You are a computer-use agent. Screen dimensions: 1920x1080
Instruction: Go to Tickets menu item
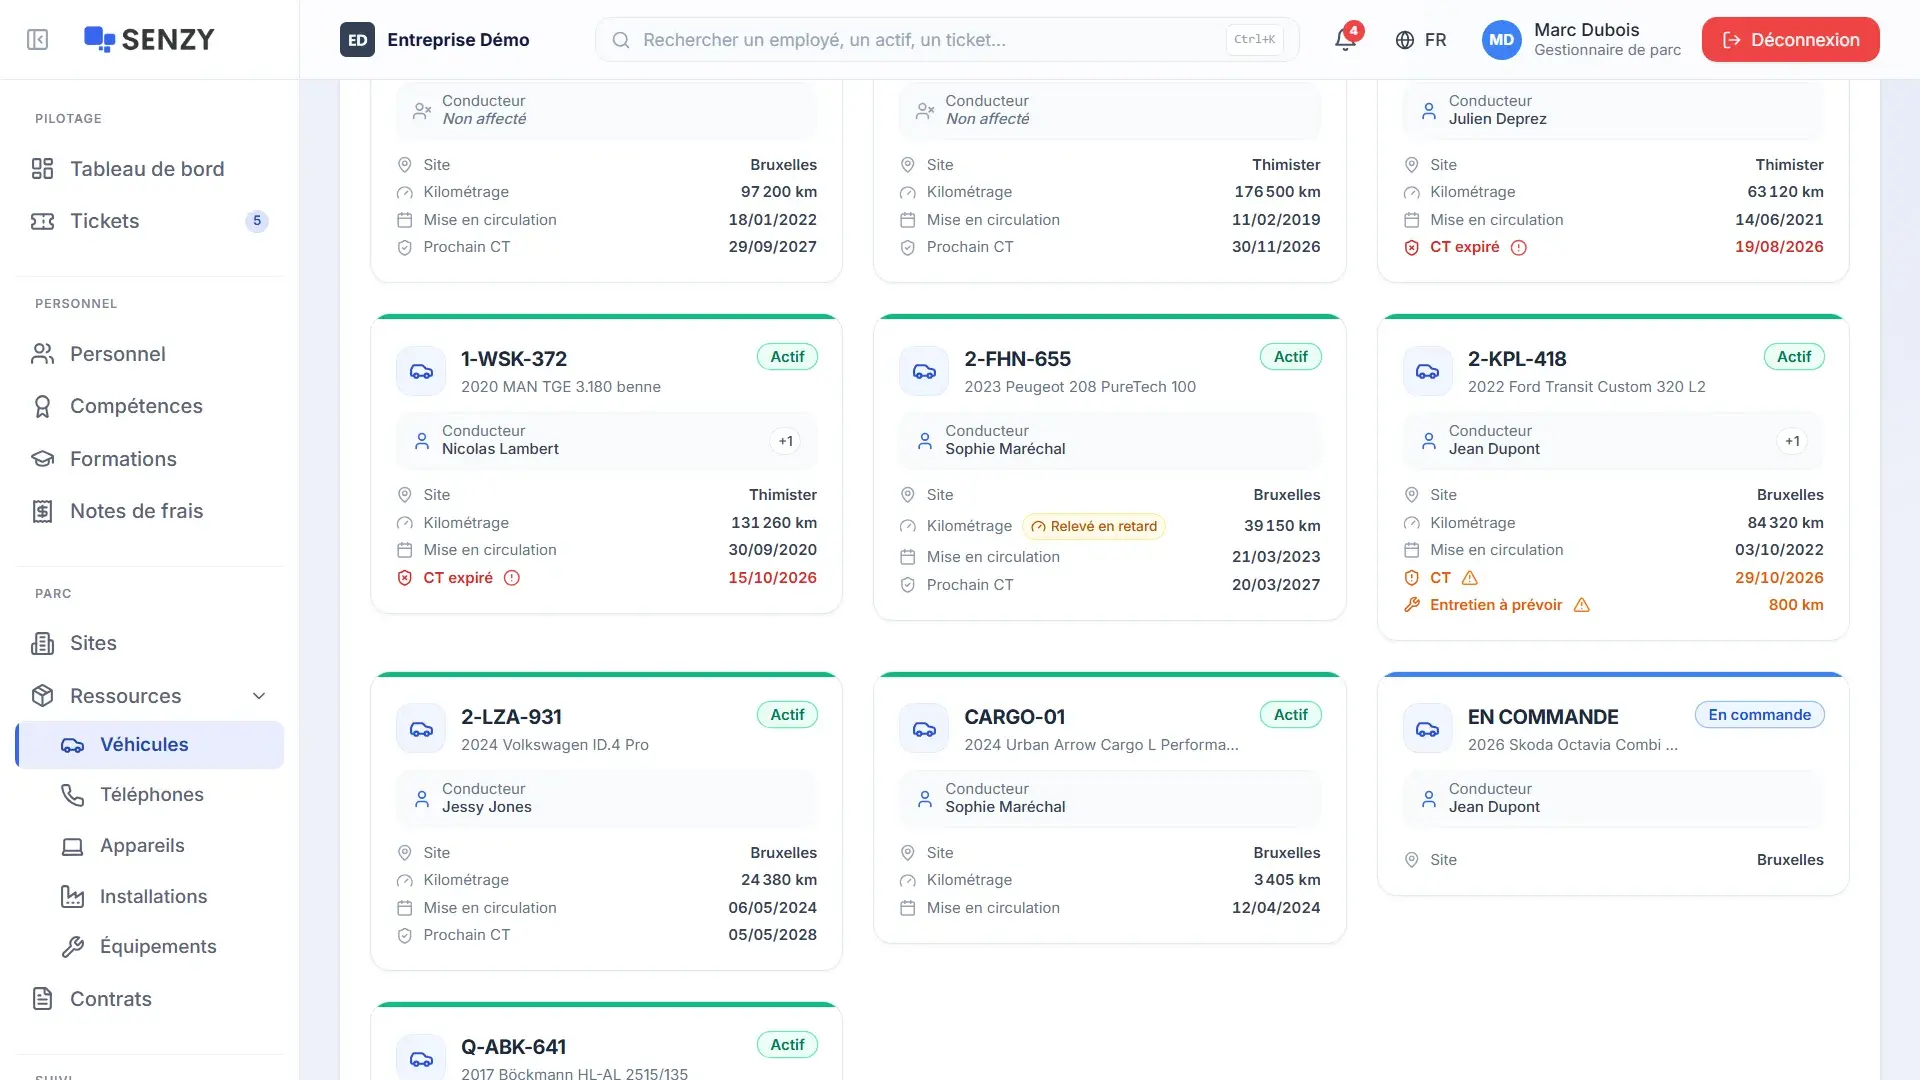[x=150, y=221]
